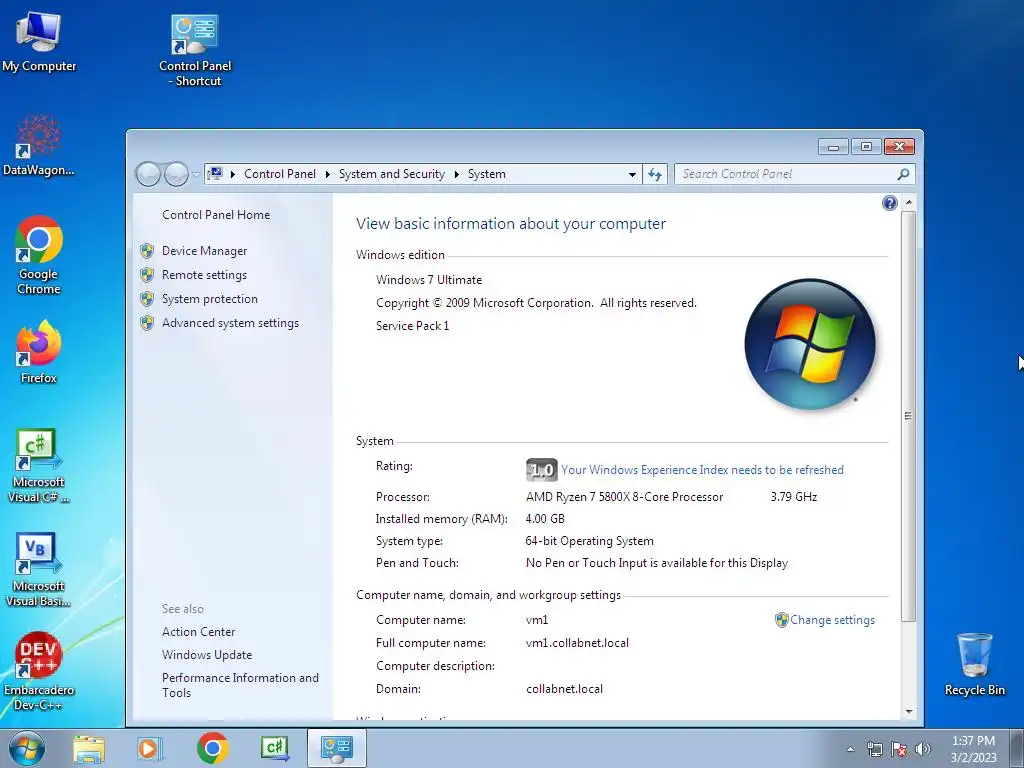Open Google Chrome desktop shortcut
The image size is (1024, 768).
(x=39, y=255)
